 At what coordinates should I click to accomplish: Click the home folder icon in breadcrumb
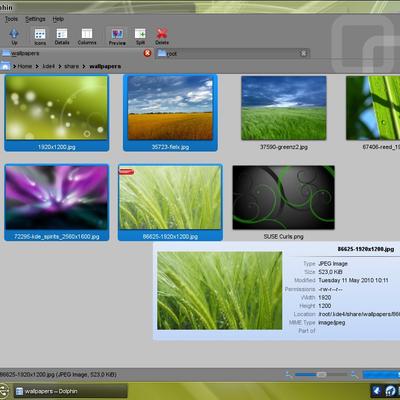[x=5, y=66]
